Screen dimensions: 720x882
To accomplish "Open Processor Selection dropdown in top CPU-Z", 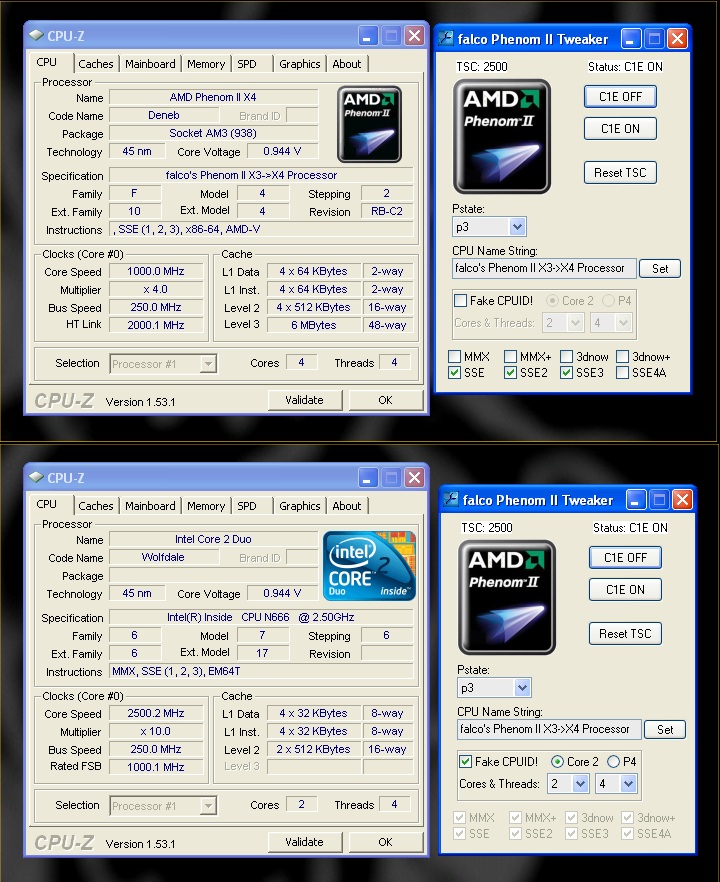I will click(208, 364).
